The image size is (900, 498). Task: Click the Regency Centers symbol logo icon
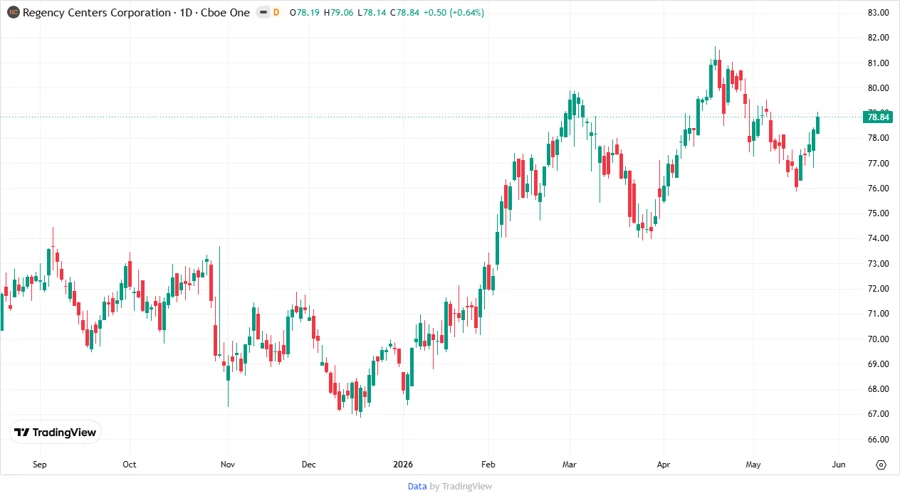click(x=13, y=12)
